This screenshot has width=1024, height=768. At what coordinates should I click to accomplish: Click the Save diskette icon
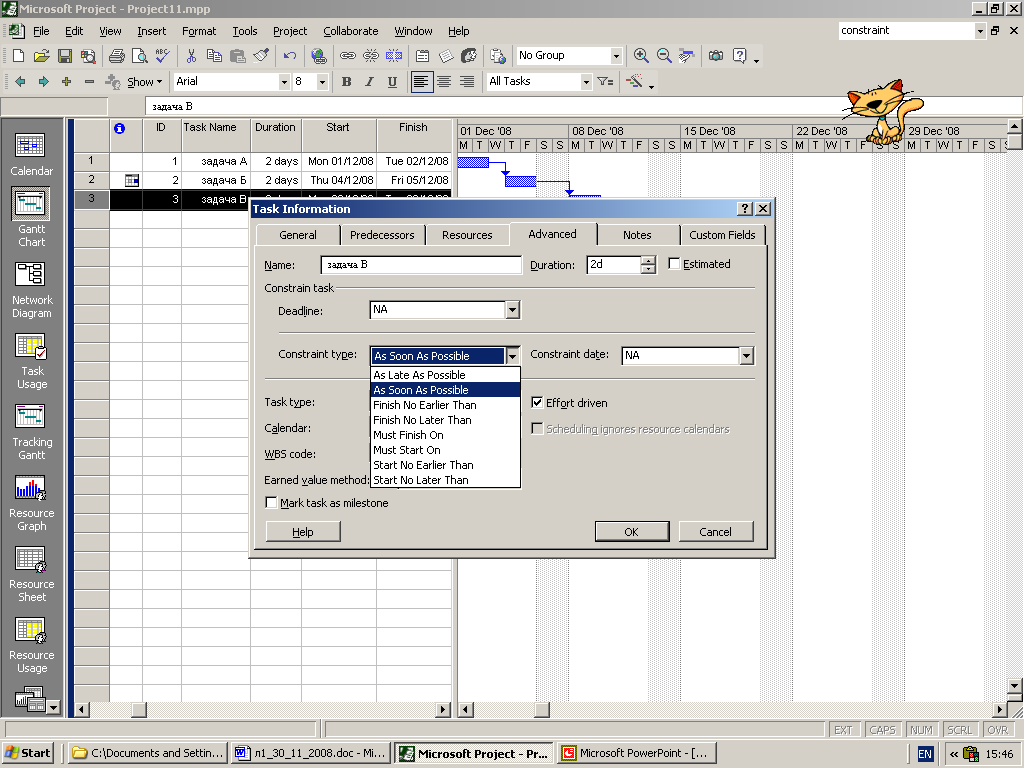(x=65, y=56)
